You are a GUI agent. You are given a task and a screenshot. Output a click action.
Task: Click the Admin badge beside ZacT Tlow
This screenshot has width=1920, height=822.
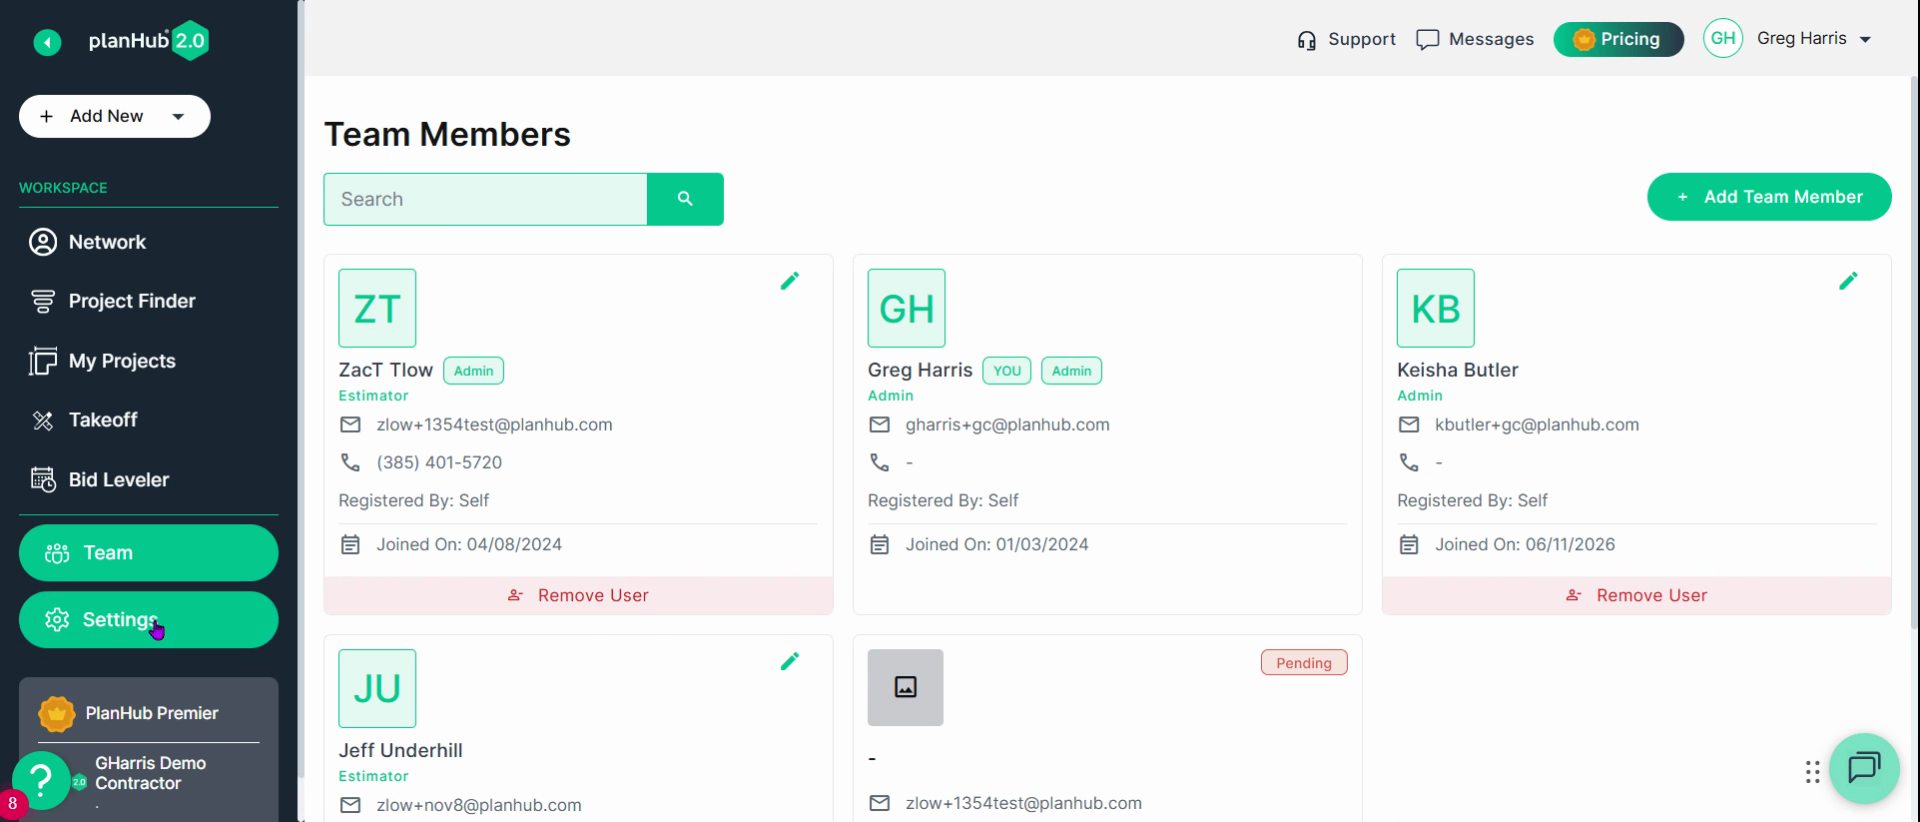tap(473, 371)
